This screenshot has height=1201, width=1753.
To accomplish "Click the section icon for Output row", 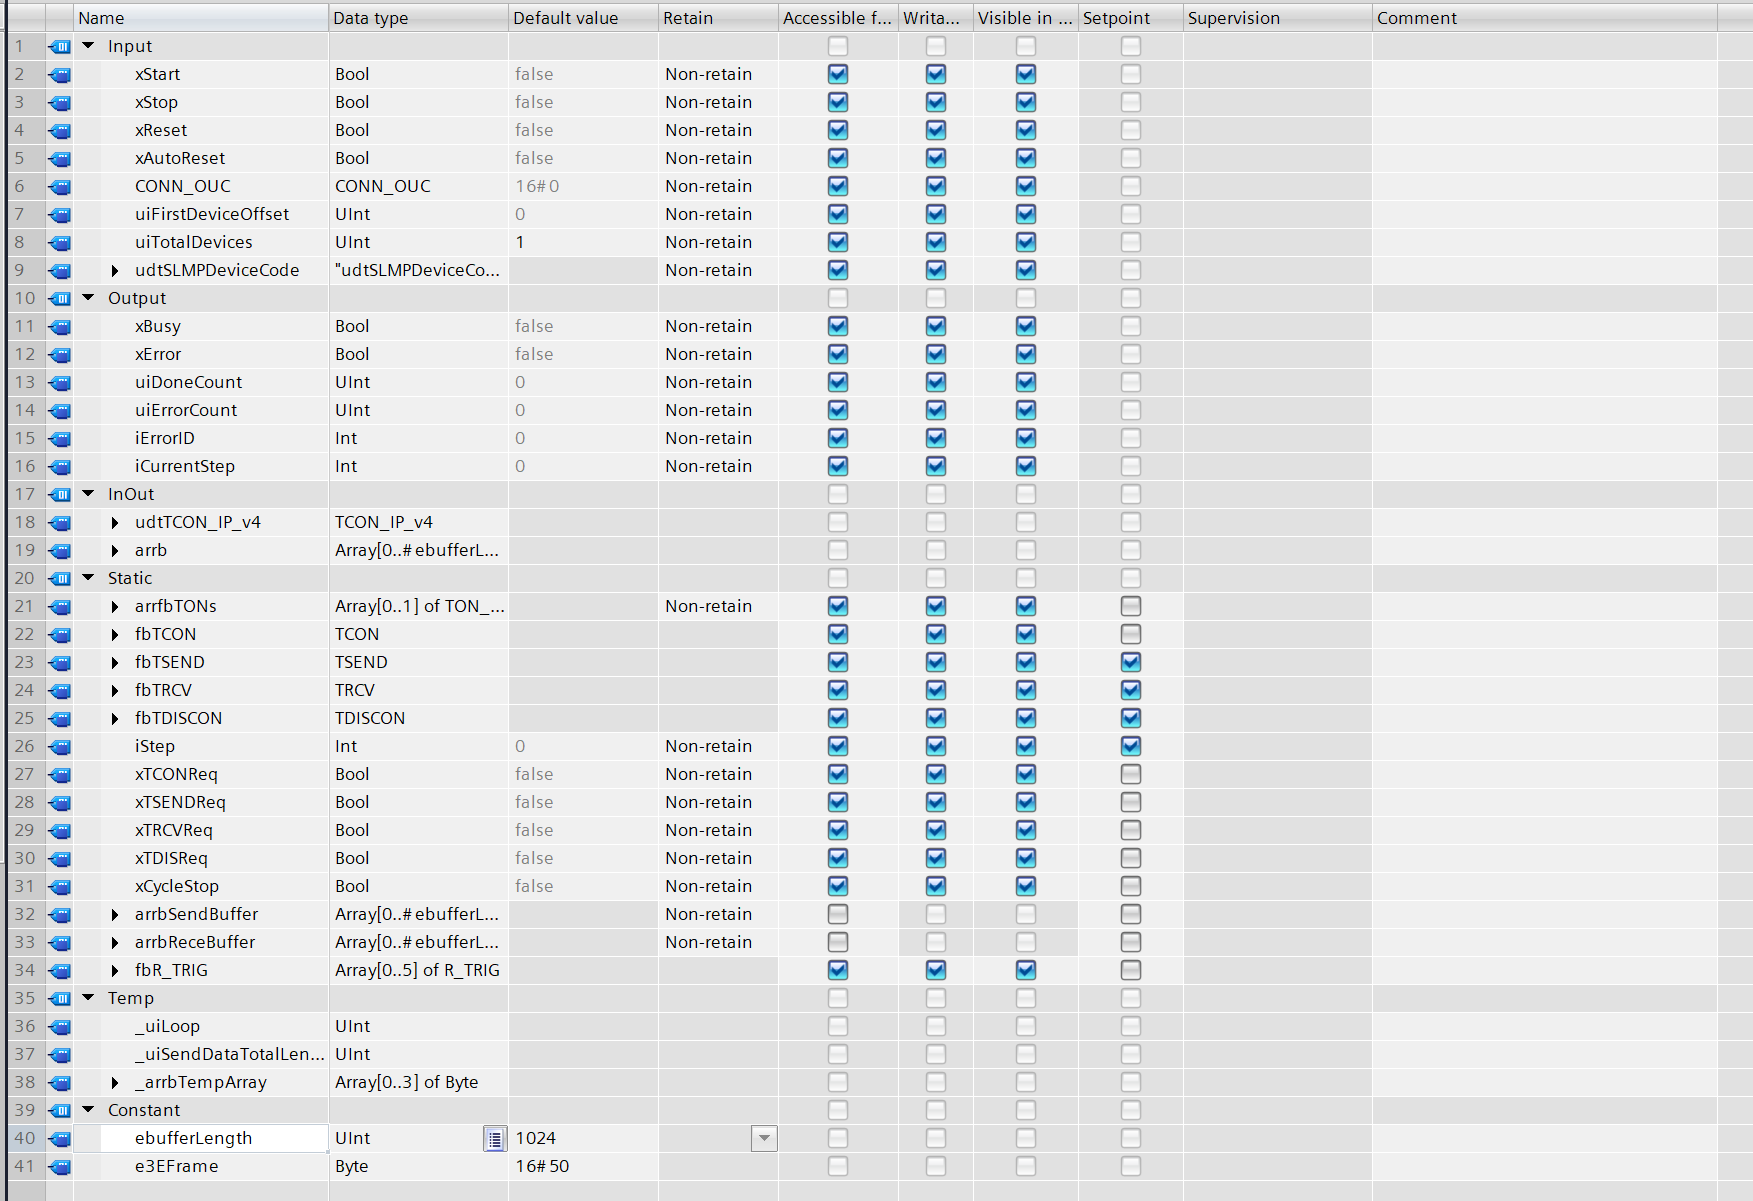I will [x=60, y=298].
